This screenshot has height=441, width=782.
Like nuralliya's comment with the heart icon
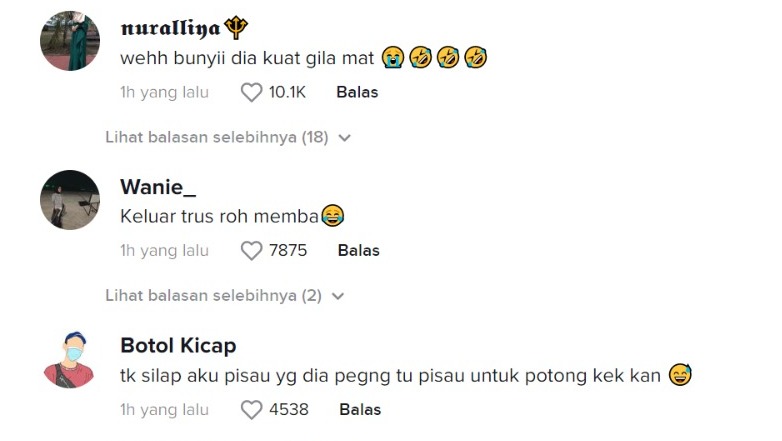[251, 93]
